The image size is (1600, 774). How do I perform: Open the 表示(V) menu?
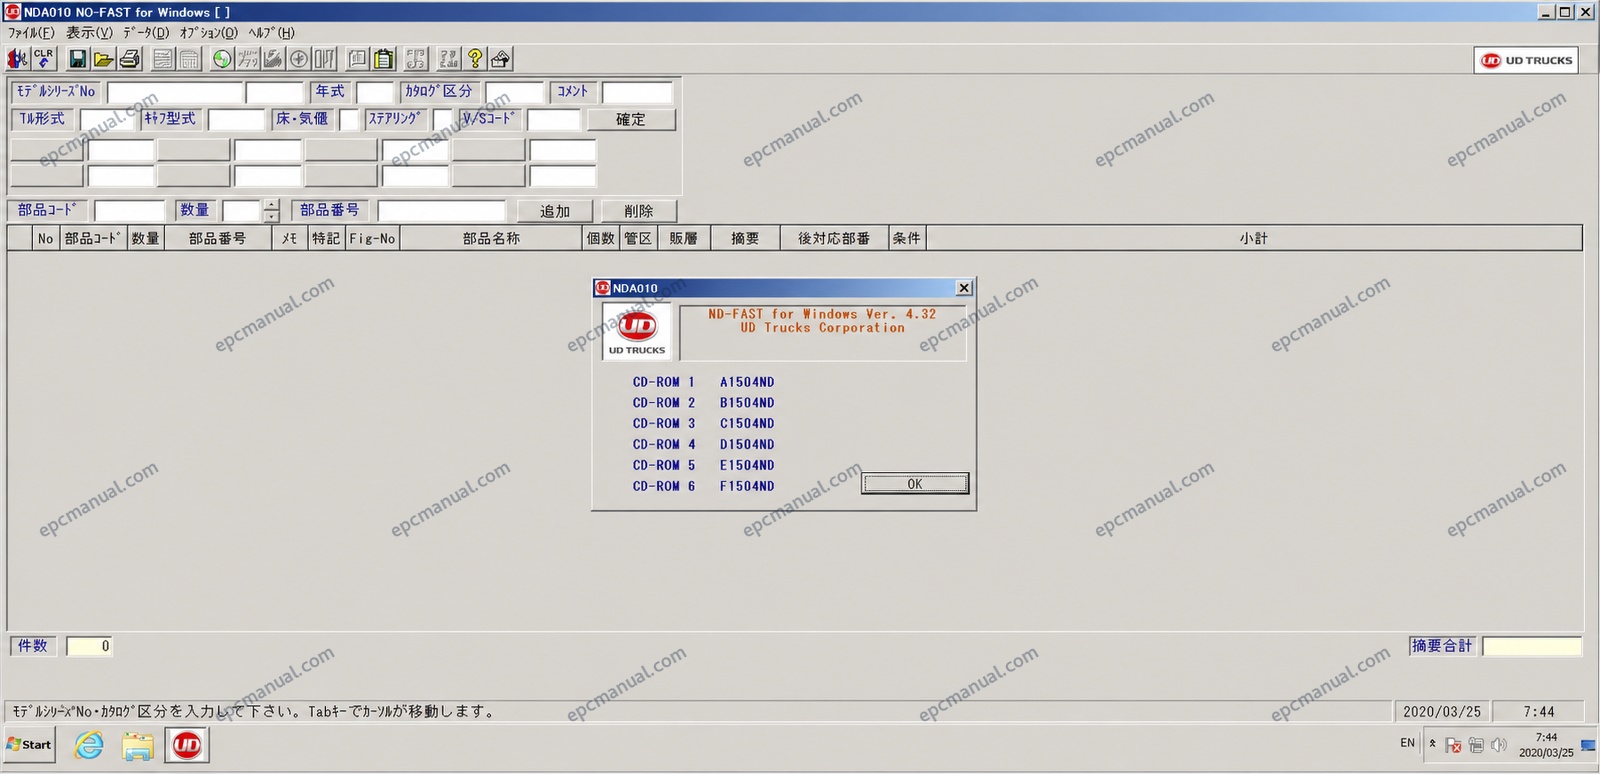(90, 32)
